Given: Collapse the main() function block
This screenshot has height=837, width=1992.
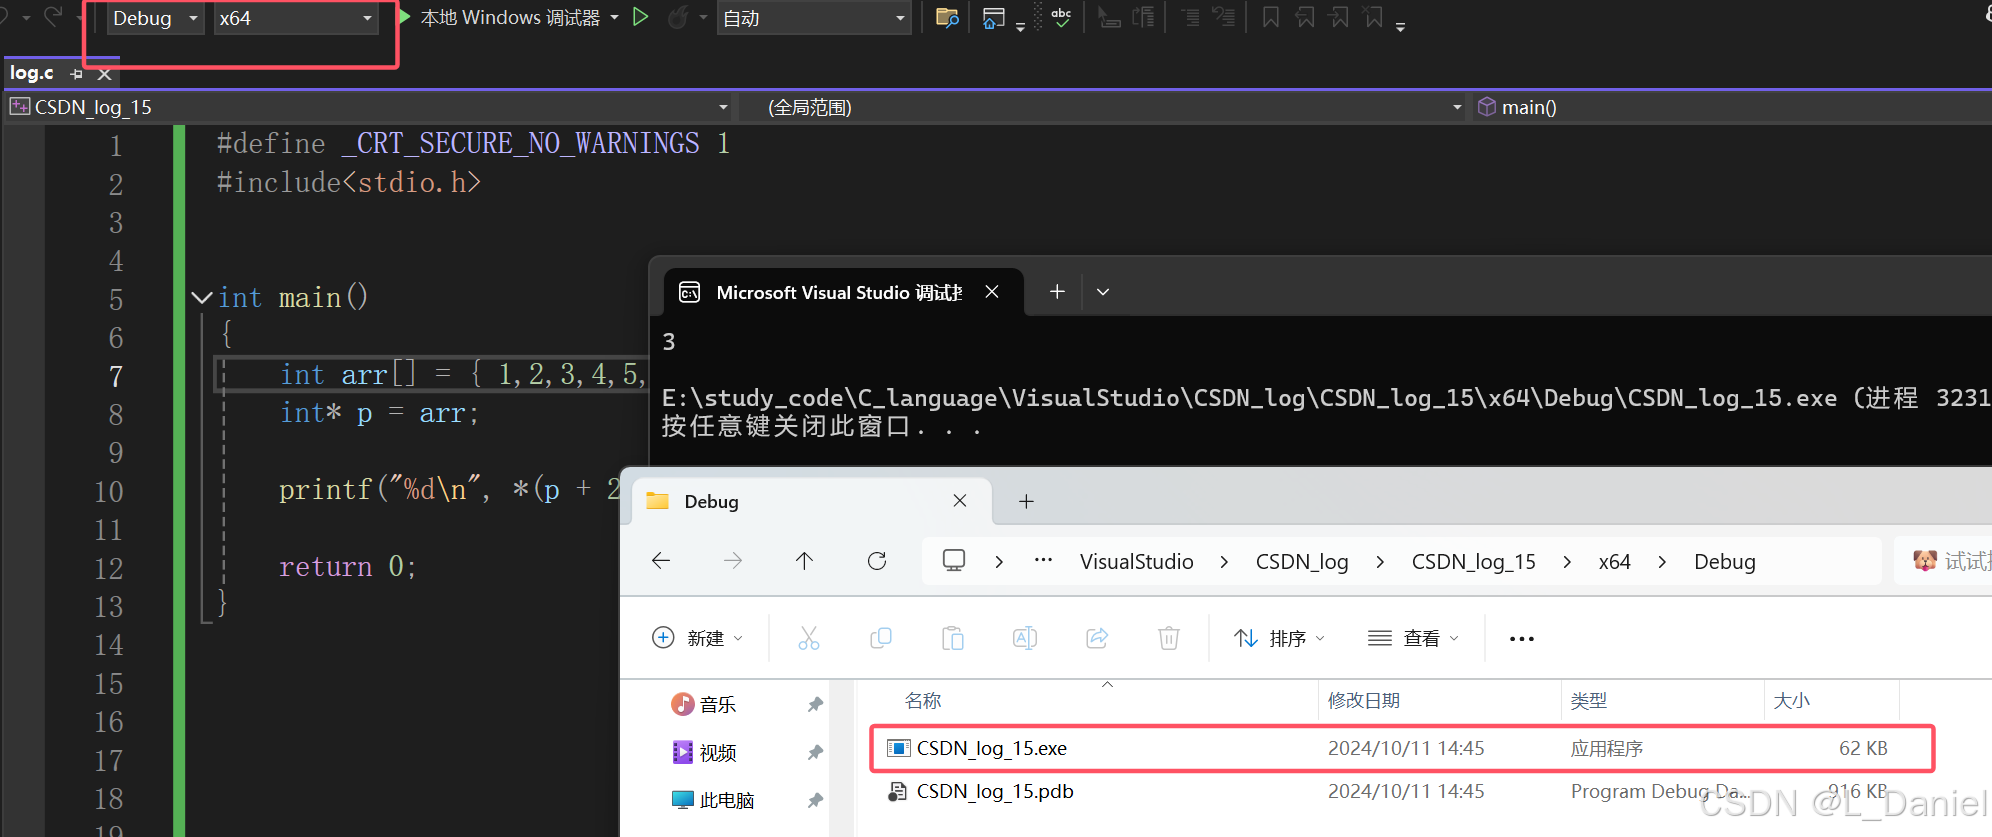Looking at the screenshot, I should [x=201, y=298].
